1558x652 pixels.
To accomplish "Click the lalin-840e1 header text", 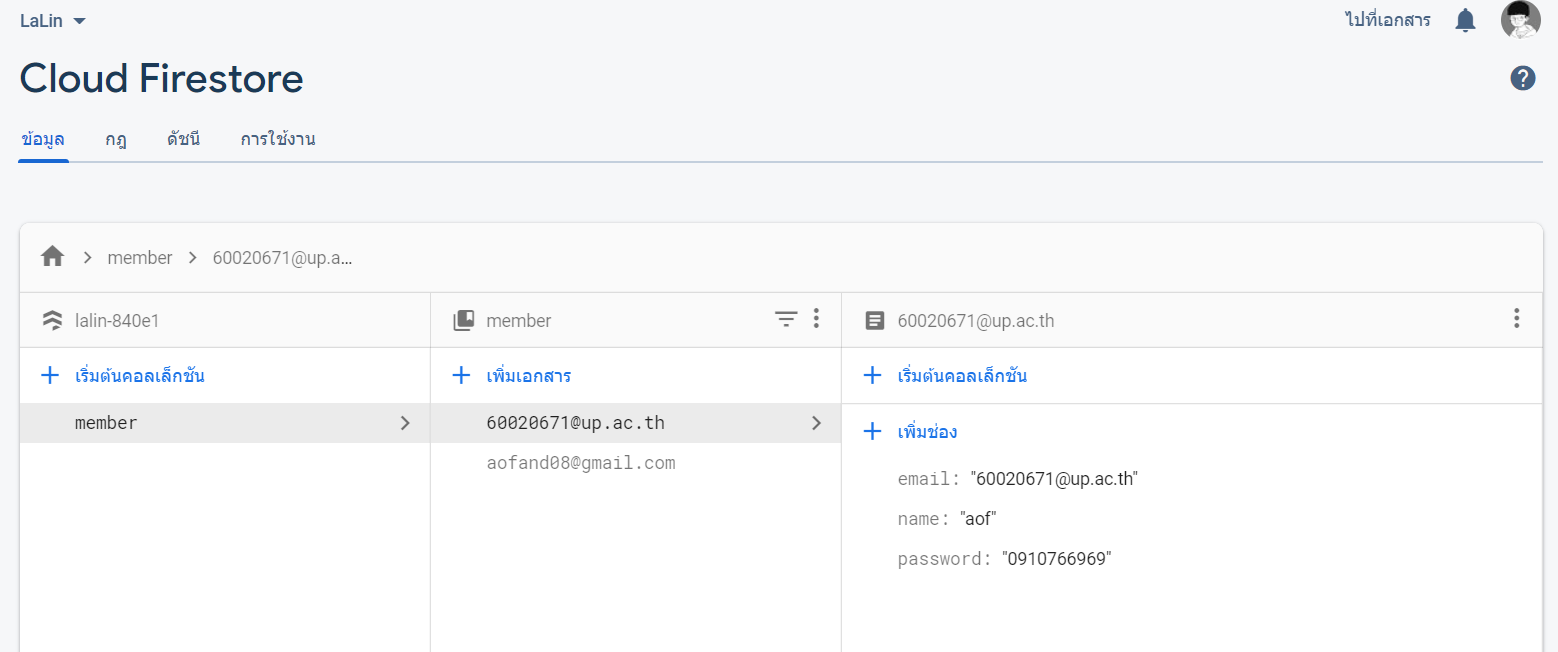I will (x=117, y=321).
